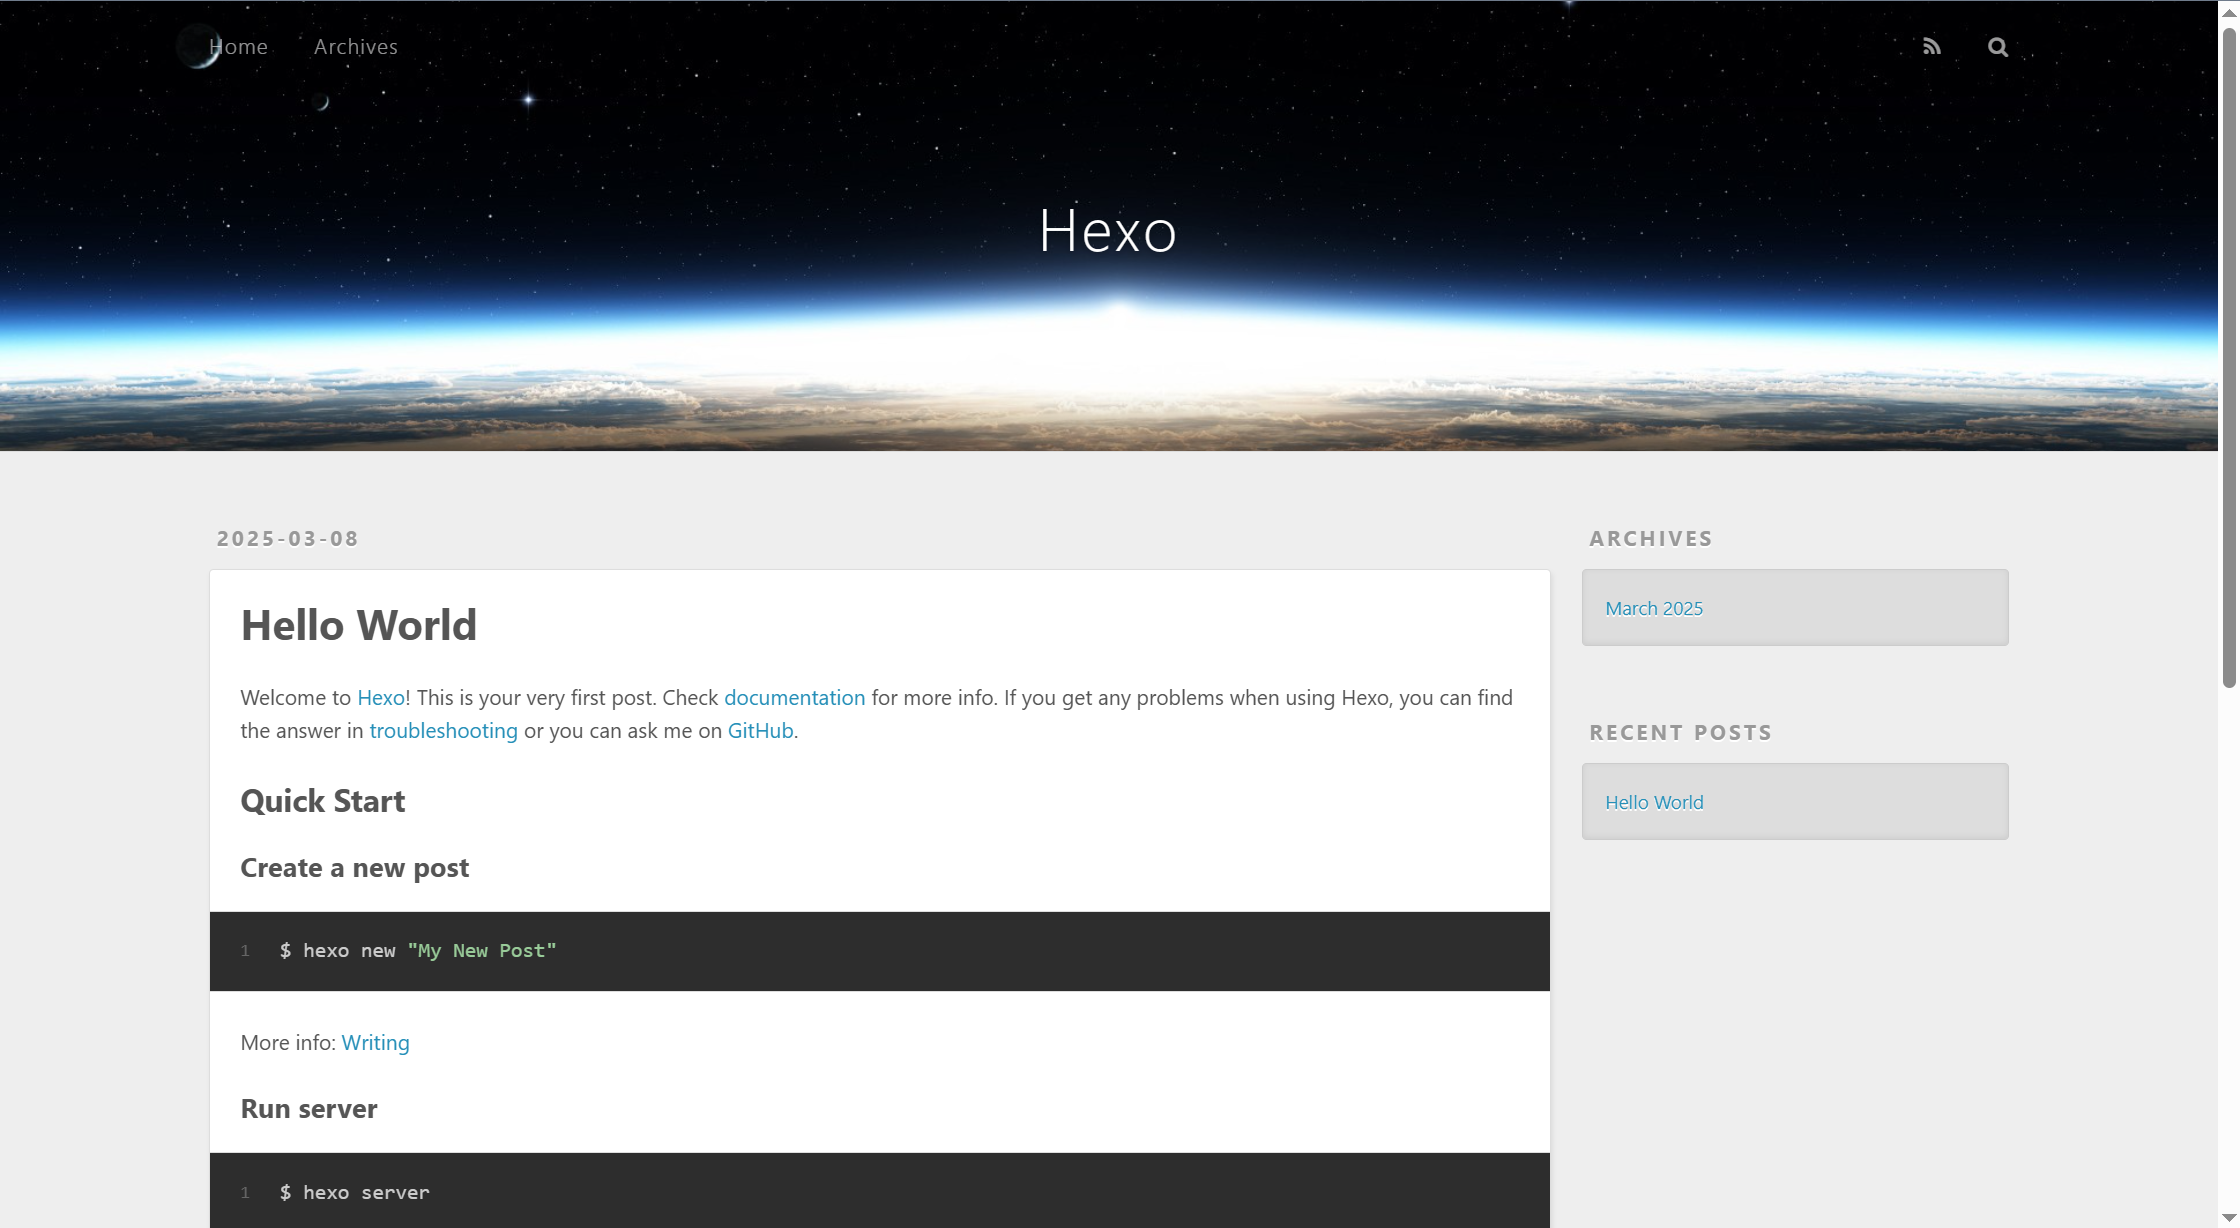Click the $ hexo server code line
The width and height of the screenshot is (2240, 1228).
tap(354, 1193)
